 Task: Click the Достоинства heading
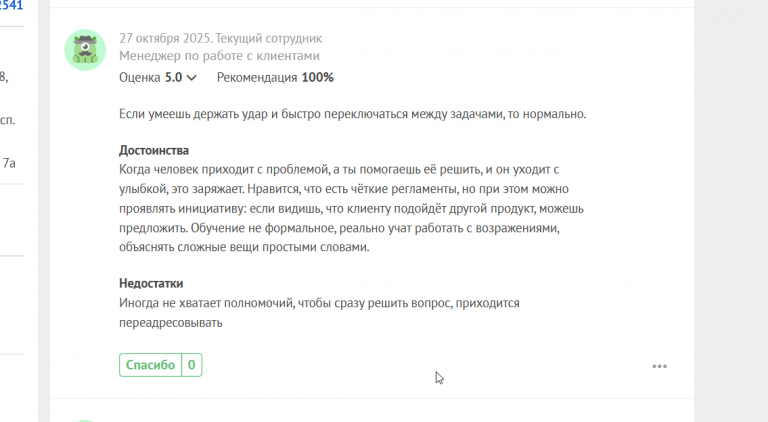pos(154,150)
